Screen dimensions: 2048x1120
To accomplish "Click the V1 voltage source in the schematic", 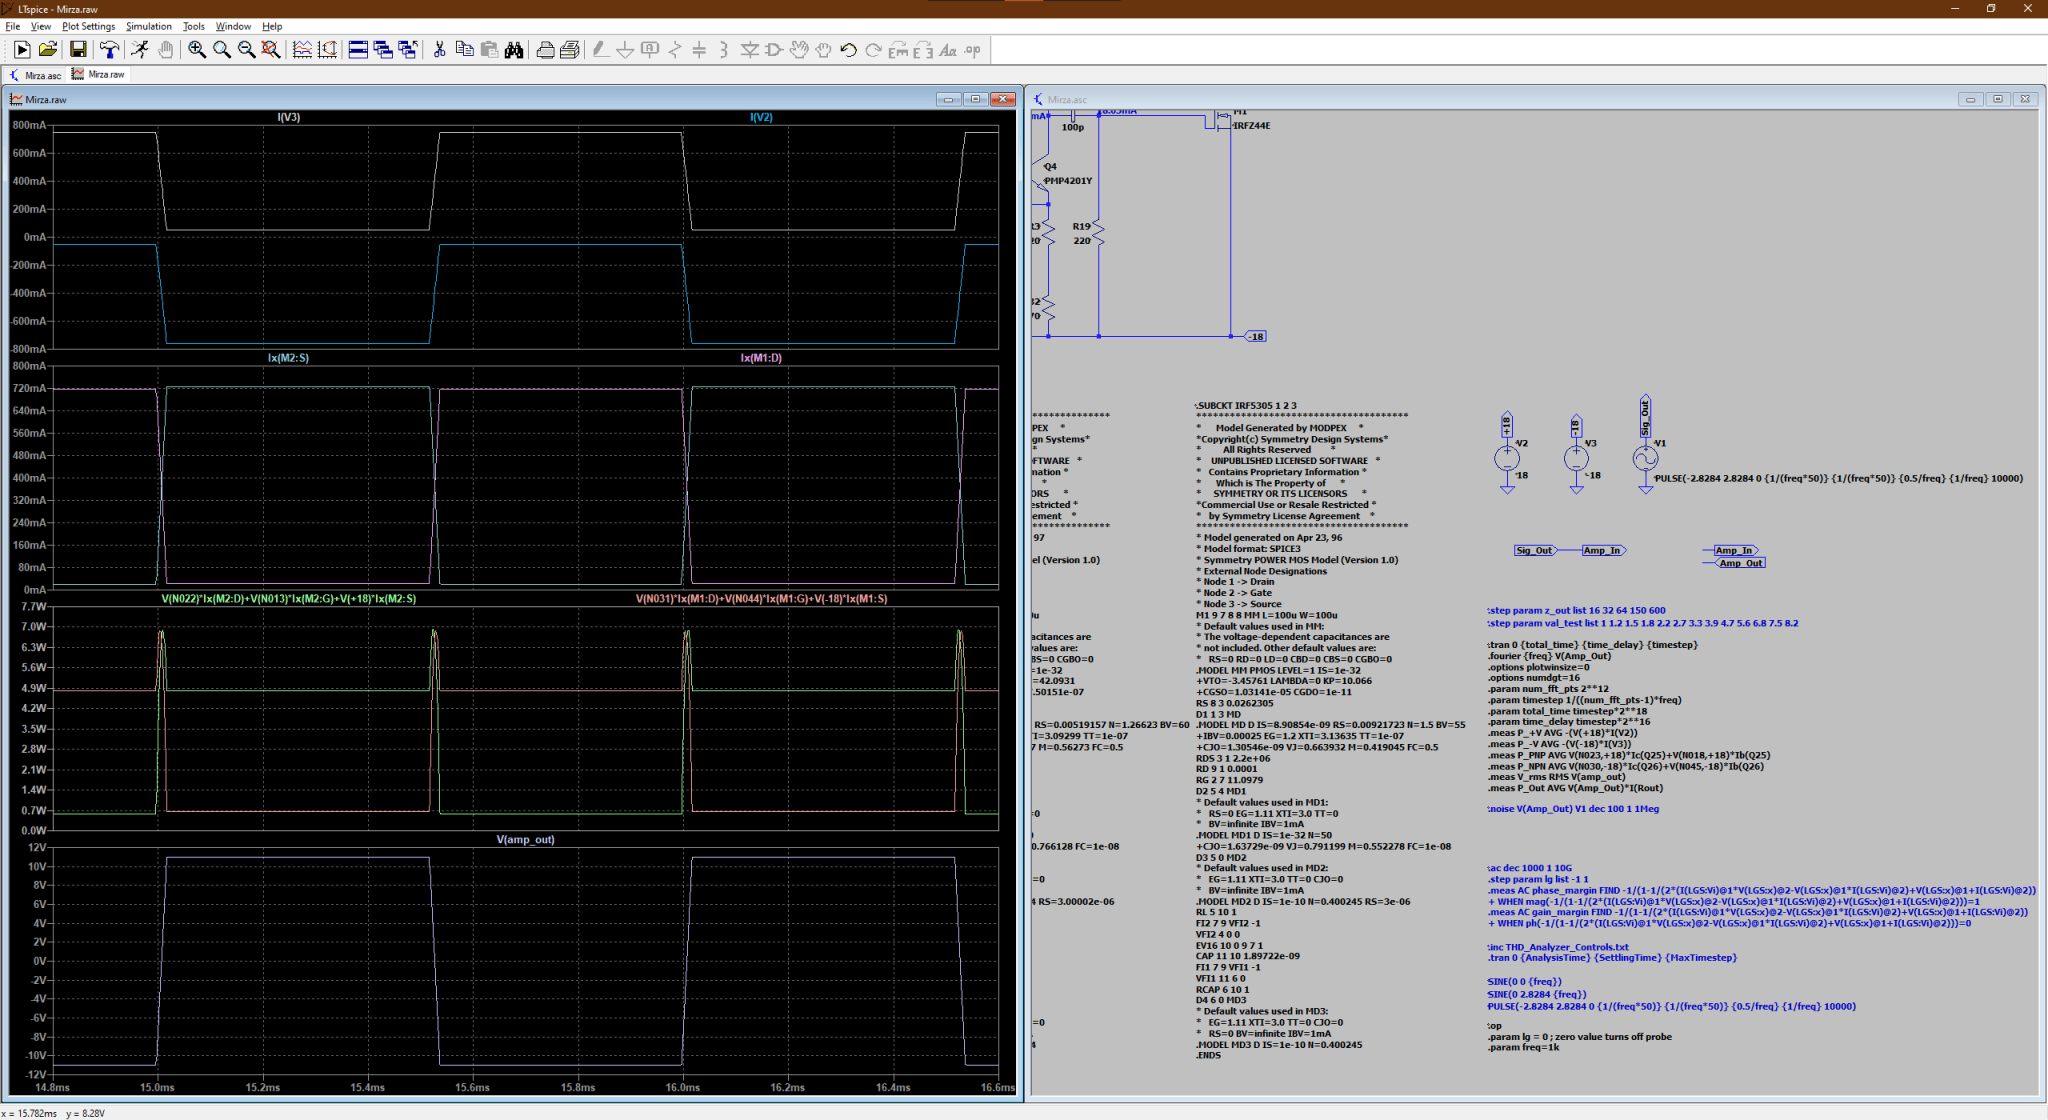I will click(x=1645, y=458).
